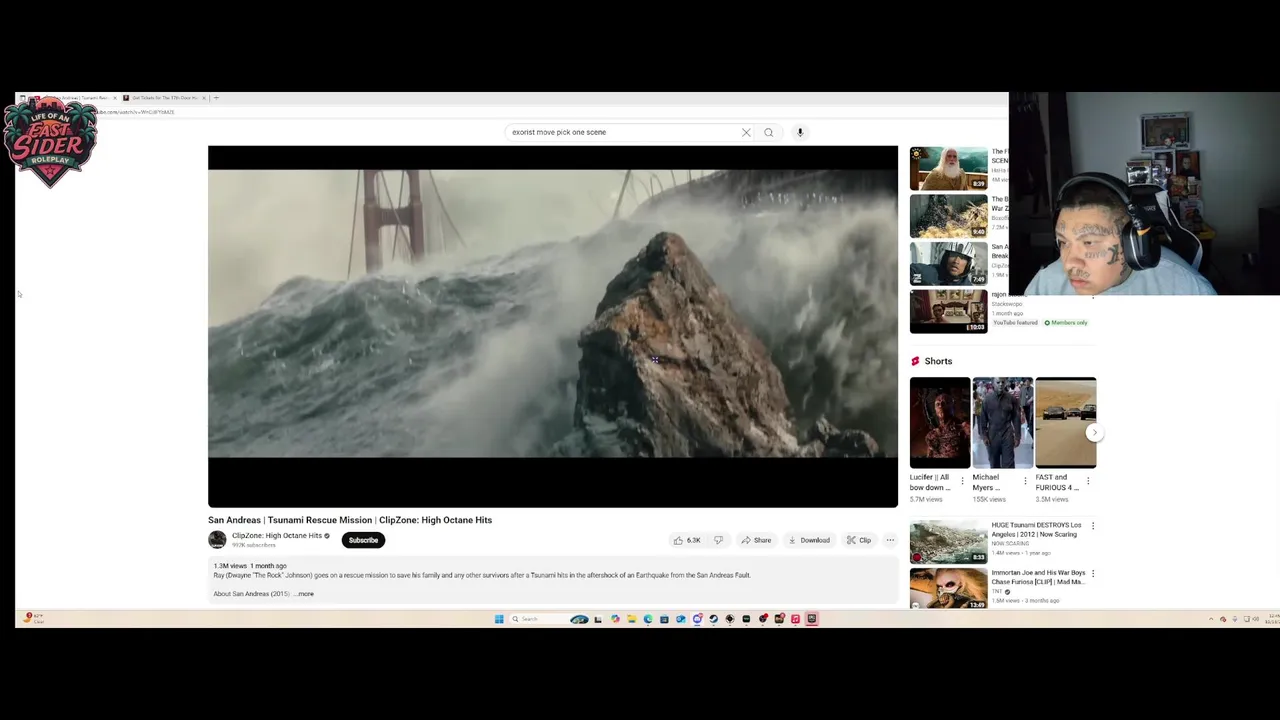Click the Members only badge
The width and height of the screenshot is (1280, 720).
coord(1066,323)
